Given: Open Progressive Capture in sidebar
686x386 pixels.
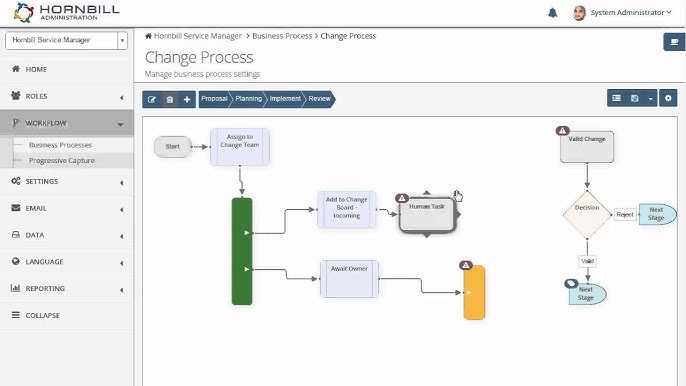Looking at the screenshot, I should pyautogui.click(x=62, y=161).
